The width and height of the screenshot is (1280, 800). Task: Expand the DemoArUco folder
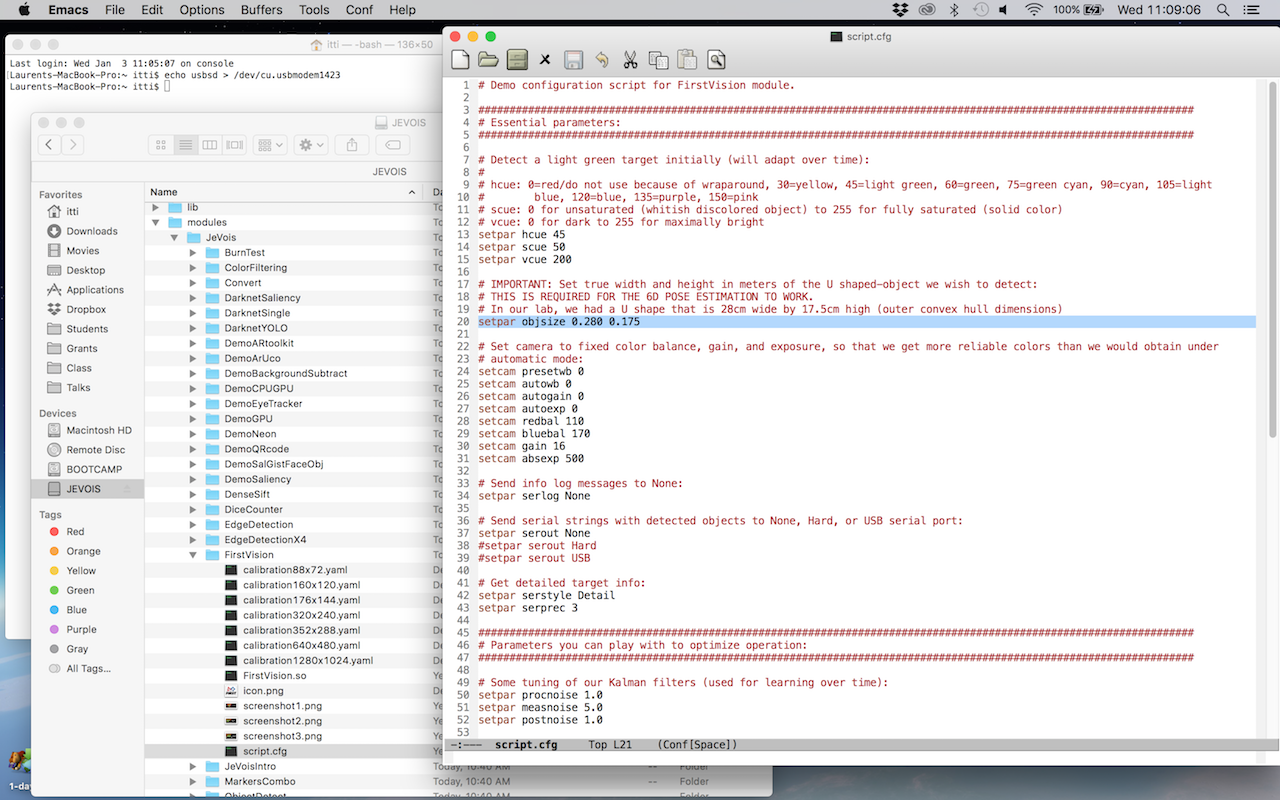(193, 358)
